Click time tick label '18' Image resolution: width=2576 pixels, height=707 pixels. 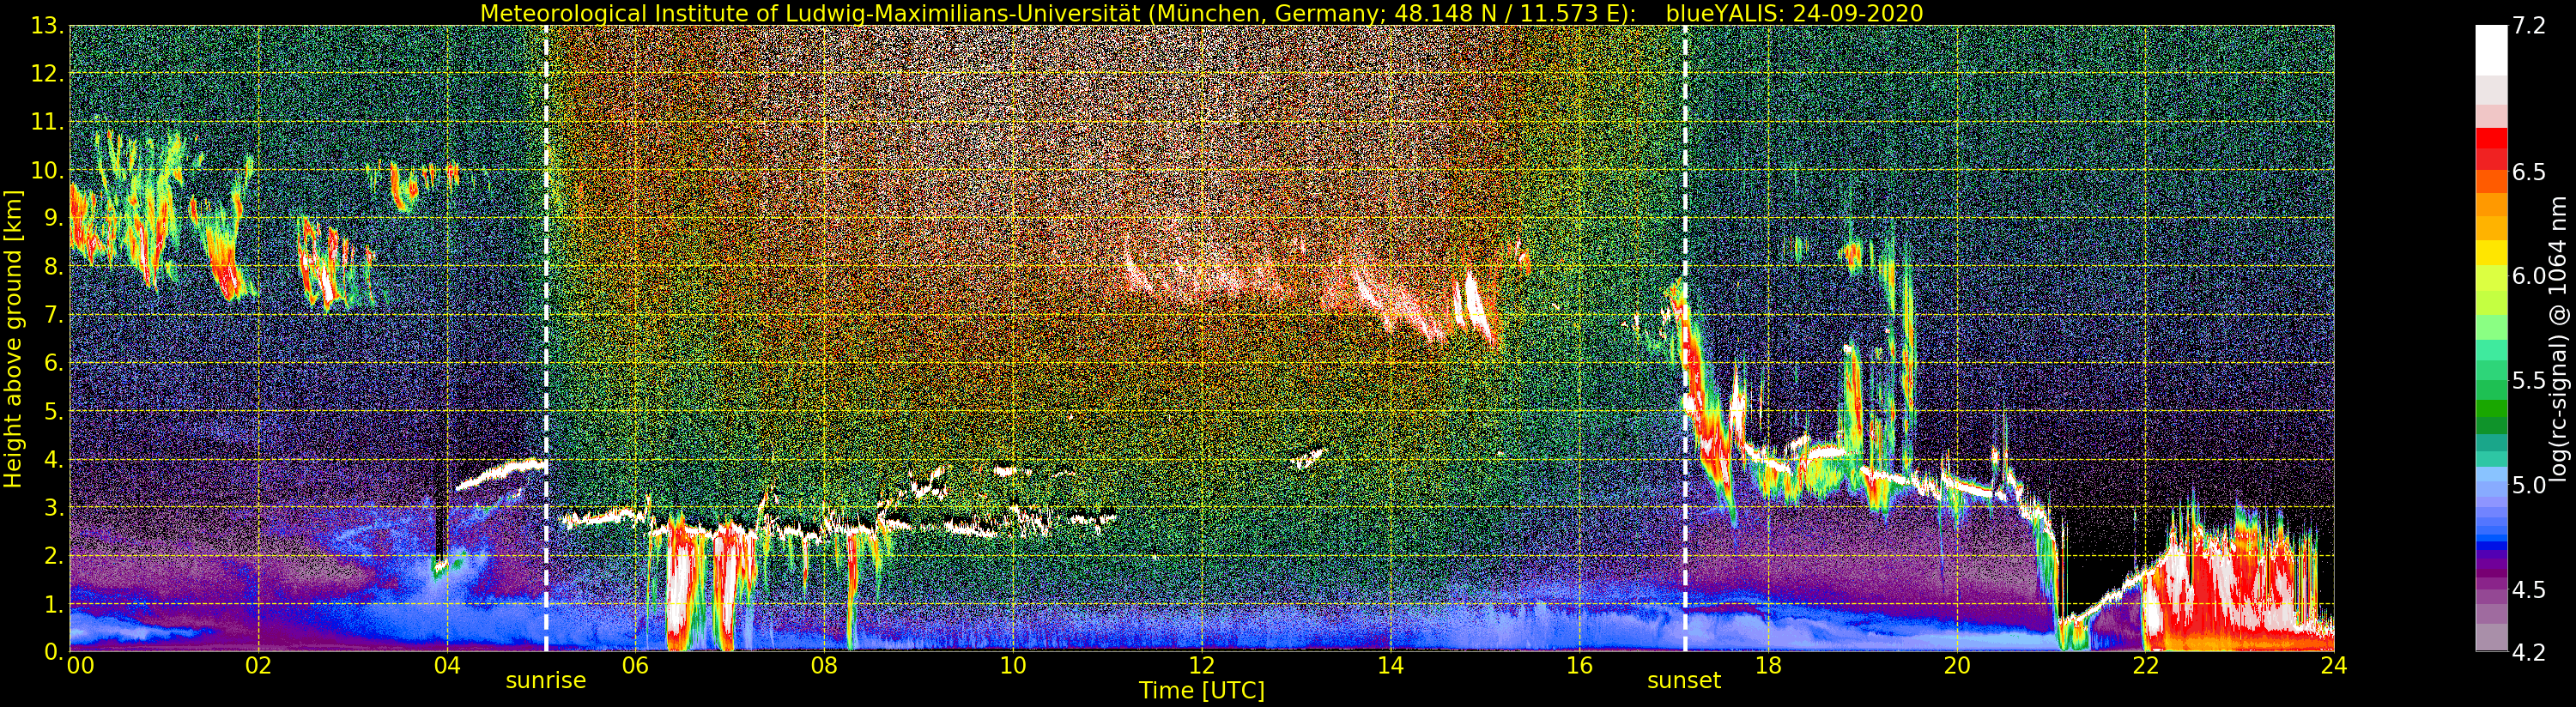(x=1768, y=665)
